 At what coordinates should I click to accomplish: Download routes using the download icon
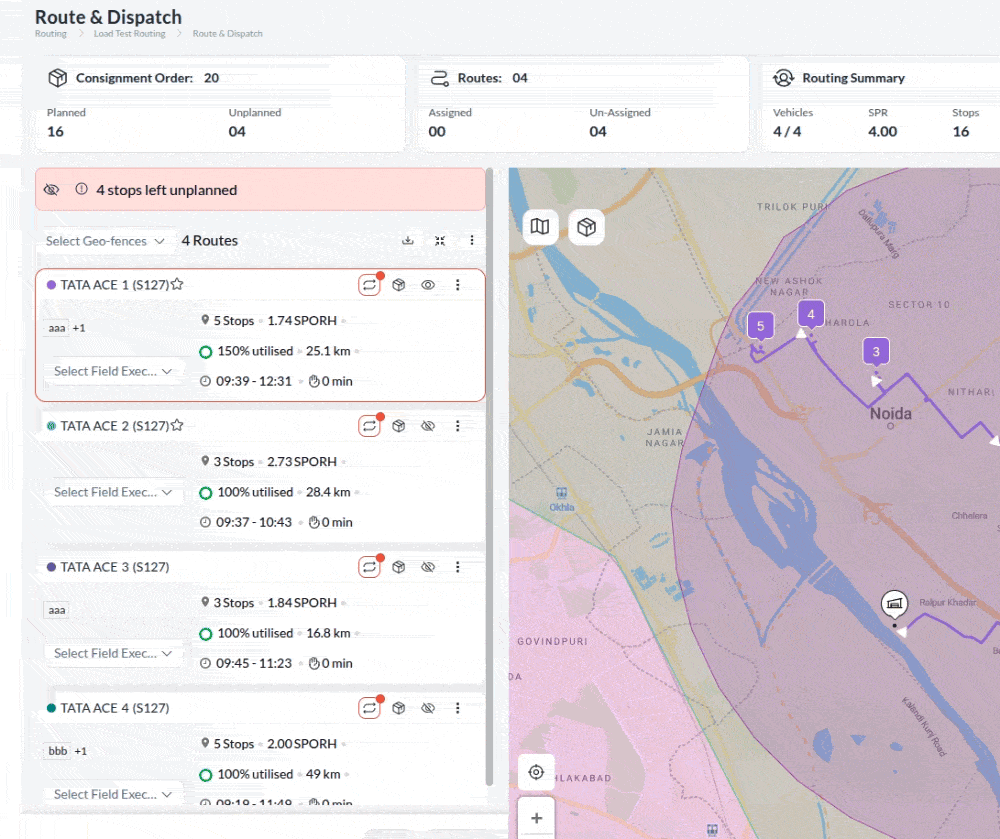(x=408, y=240)
